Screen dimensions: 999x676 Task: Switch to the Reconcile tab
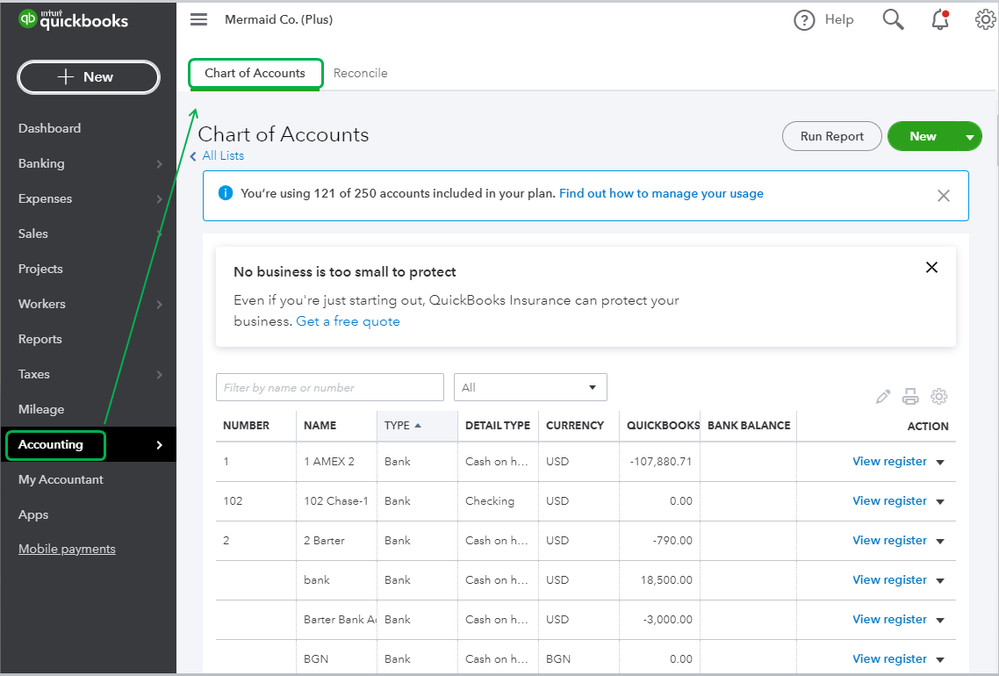pyautogui.click(x=360, y=73)
